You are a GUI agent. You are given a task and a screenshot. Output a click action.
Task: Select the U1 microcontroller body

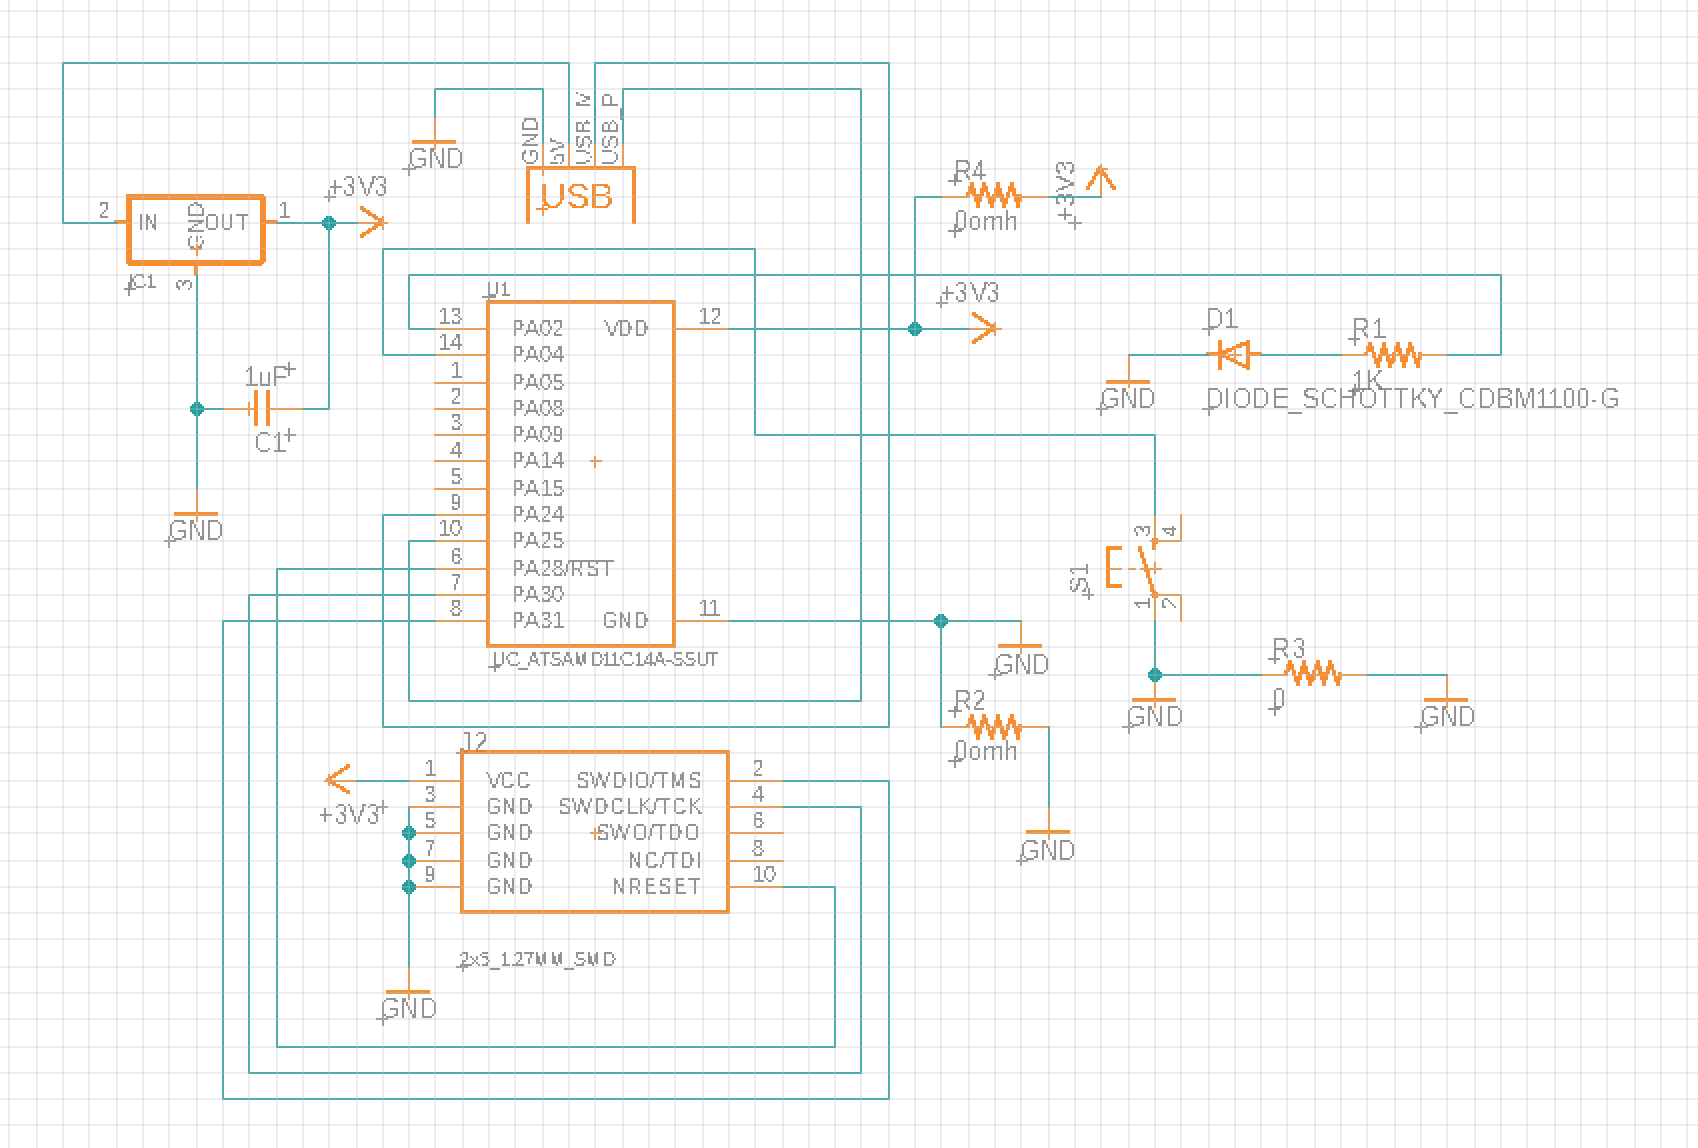click(580, 474)
